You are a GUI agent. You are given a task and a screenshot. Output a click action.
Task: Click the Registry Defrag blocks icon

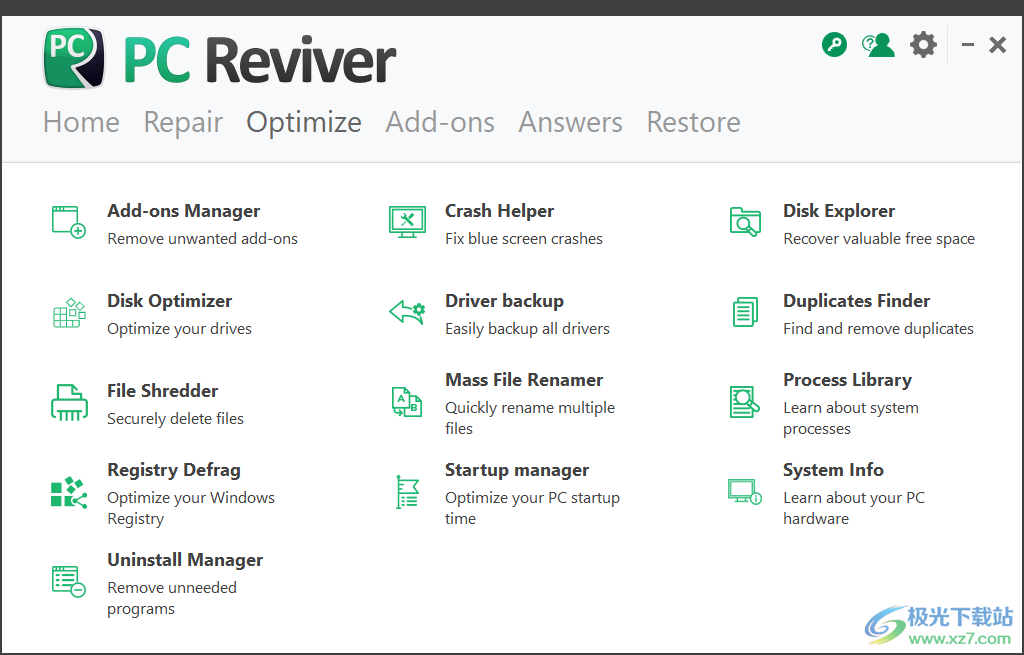(x=69, y=492)
